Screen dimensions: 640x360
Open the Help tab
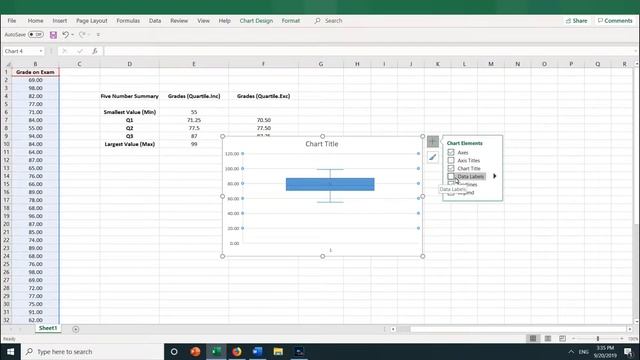click(224, 20)
